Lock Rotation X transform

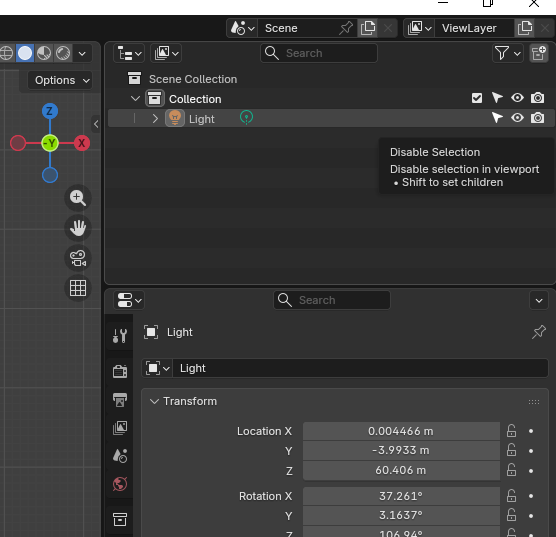pyautogui.click(x=511, y=496)
